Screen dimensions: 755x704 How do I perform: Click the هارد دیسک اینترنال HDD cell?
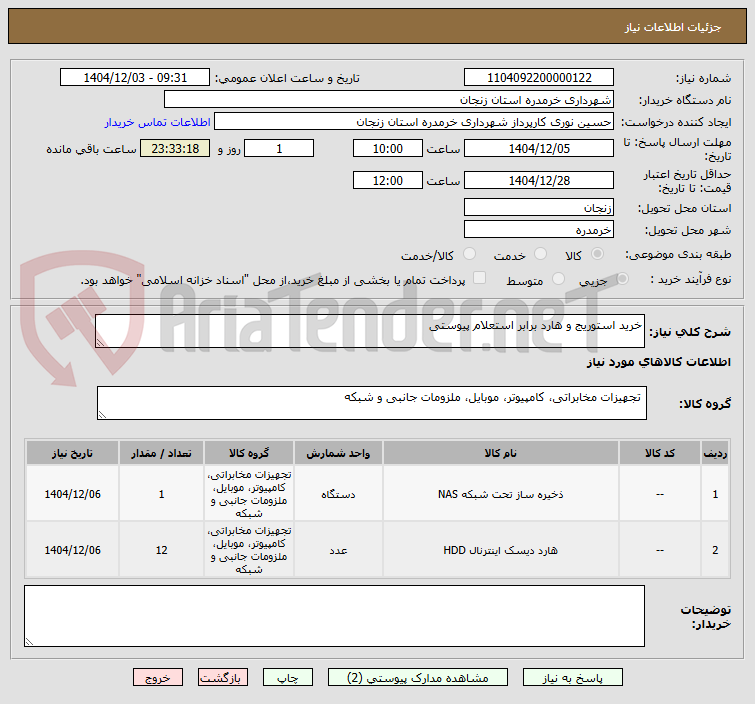tap(501, 550)
